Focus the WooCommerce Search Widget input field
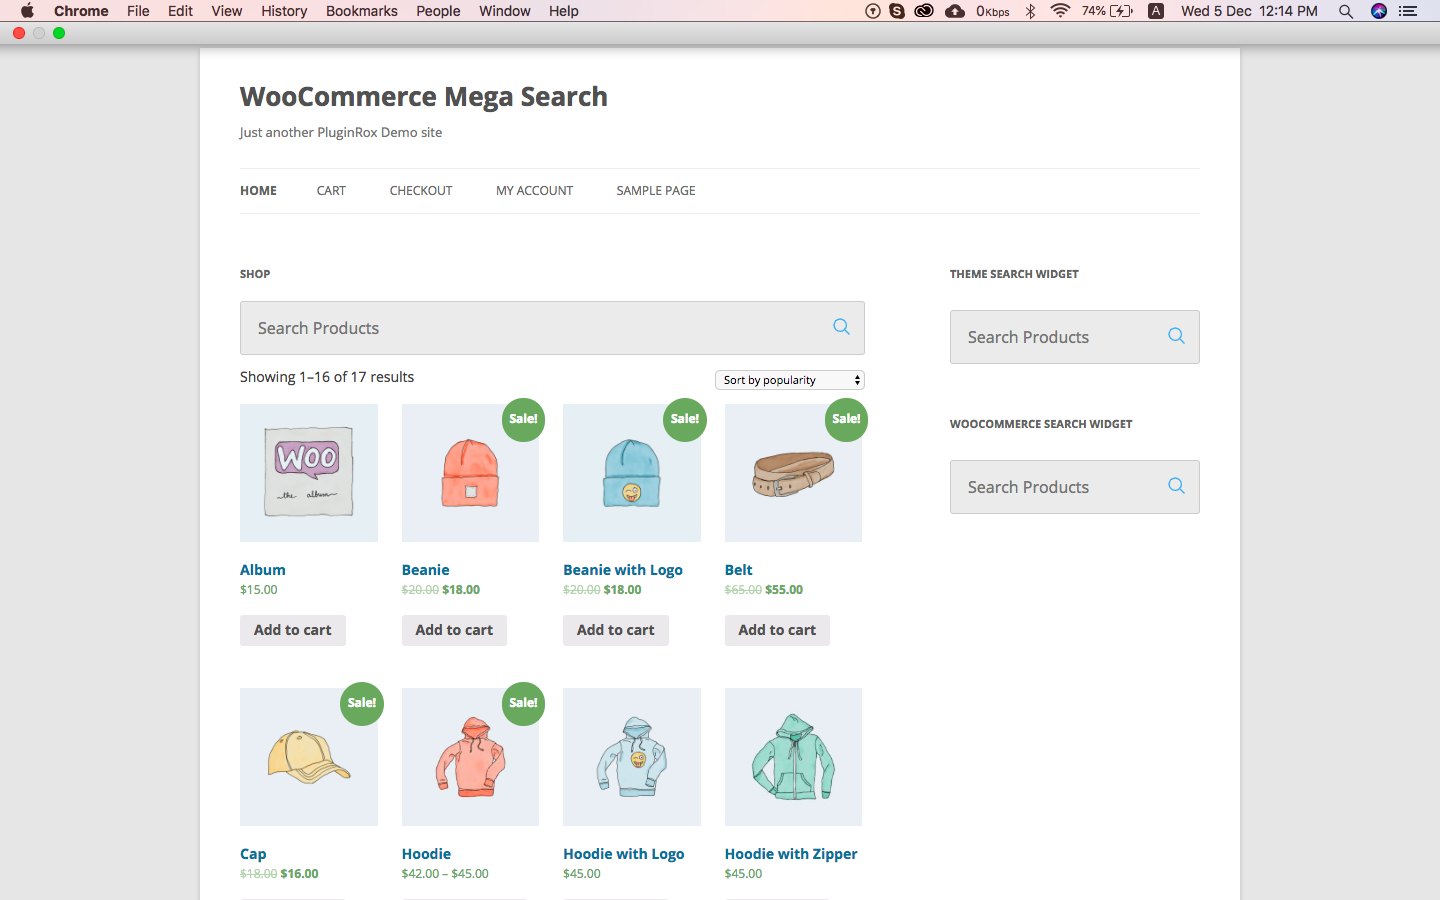 click(x=1075, y=487)
